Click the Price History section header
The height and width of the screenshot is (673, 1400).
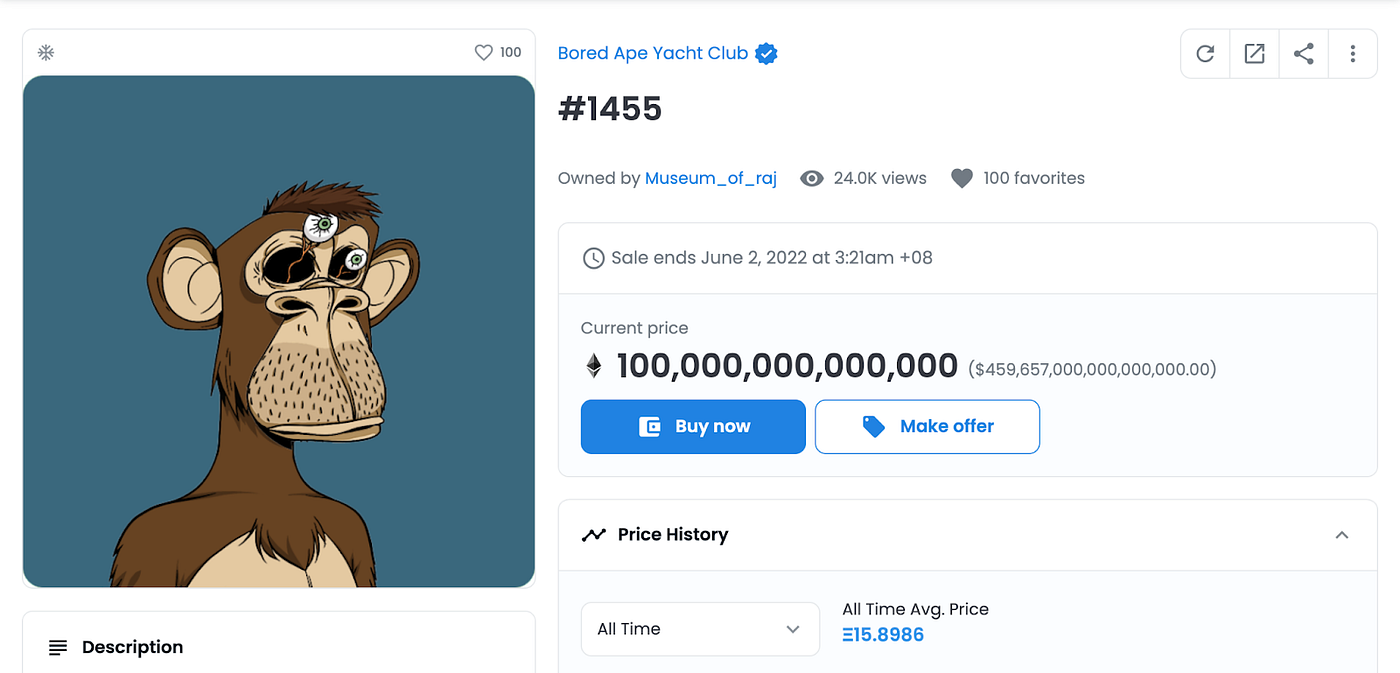click(x=673, y=535)
